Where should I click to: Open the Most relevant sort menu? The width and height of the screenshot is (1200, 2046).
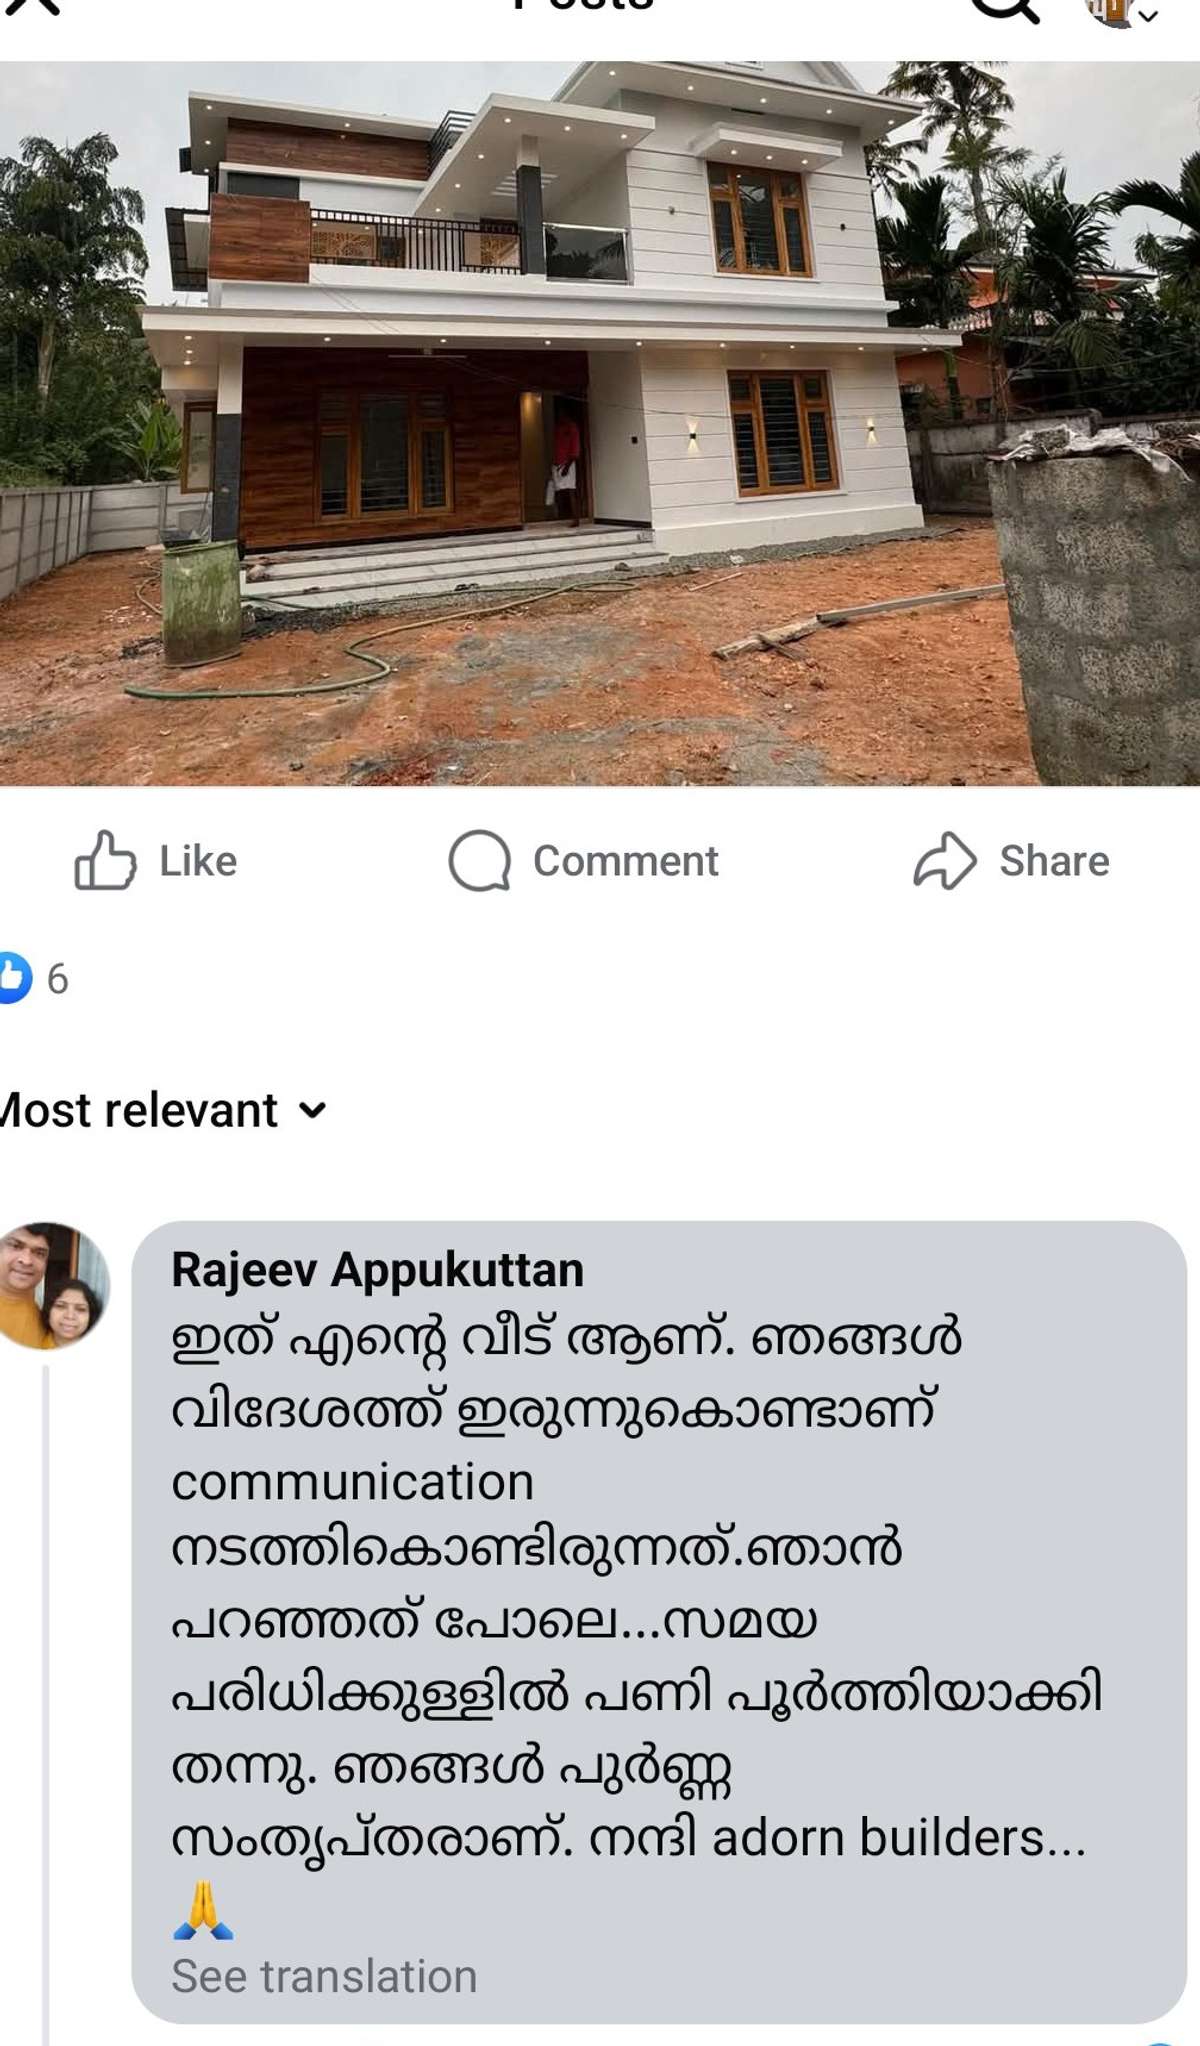pos(160,1110)
